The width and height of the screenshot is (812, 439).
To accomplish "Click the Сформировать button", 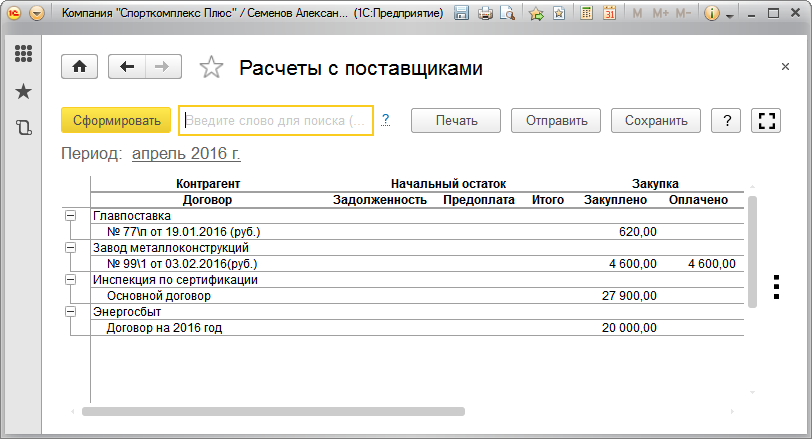I will click(116, 121).
